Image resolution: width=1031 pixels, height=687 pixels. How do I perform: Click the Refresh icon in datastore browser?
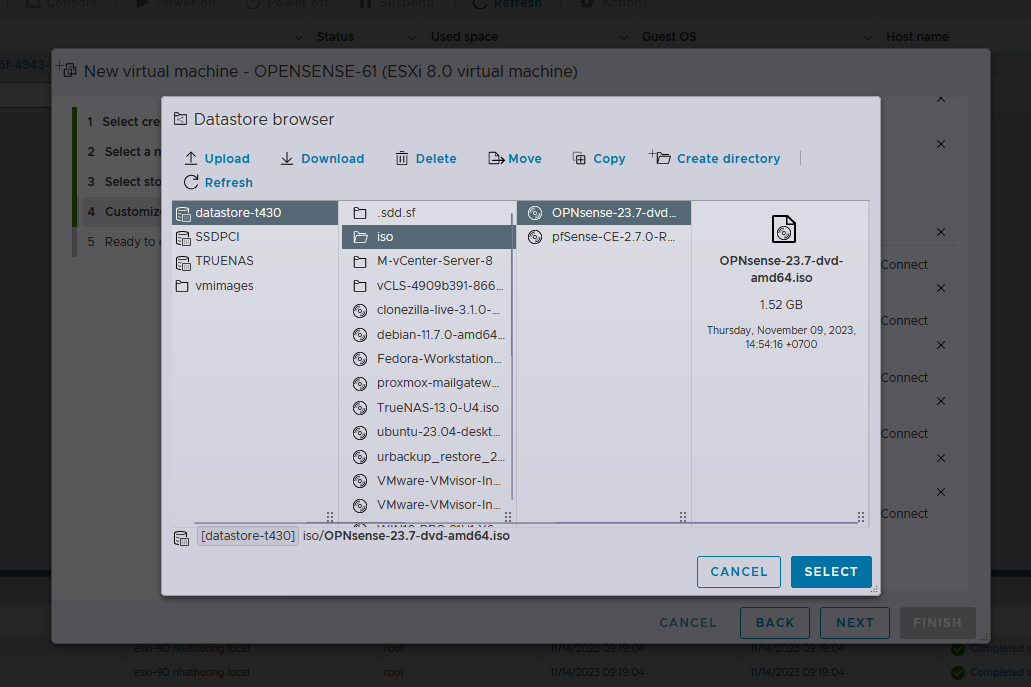[x=191, y=182]
